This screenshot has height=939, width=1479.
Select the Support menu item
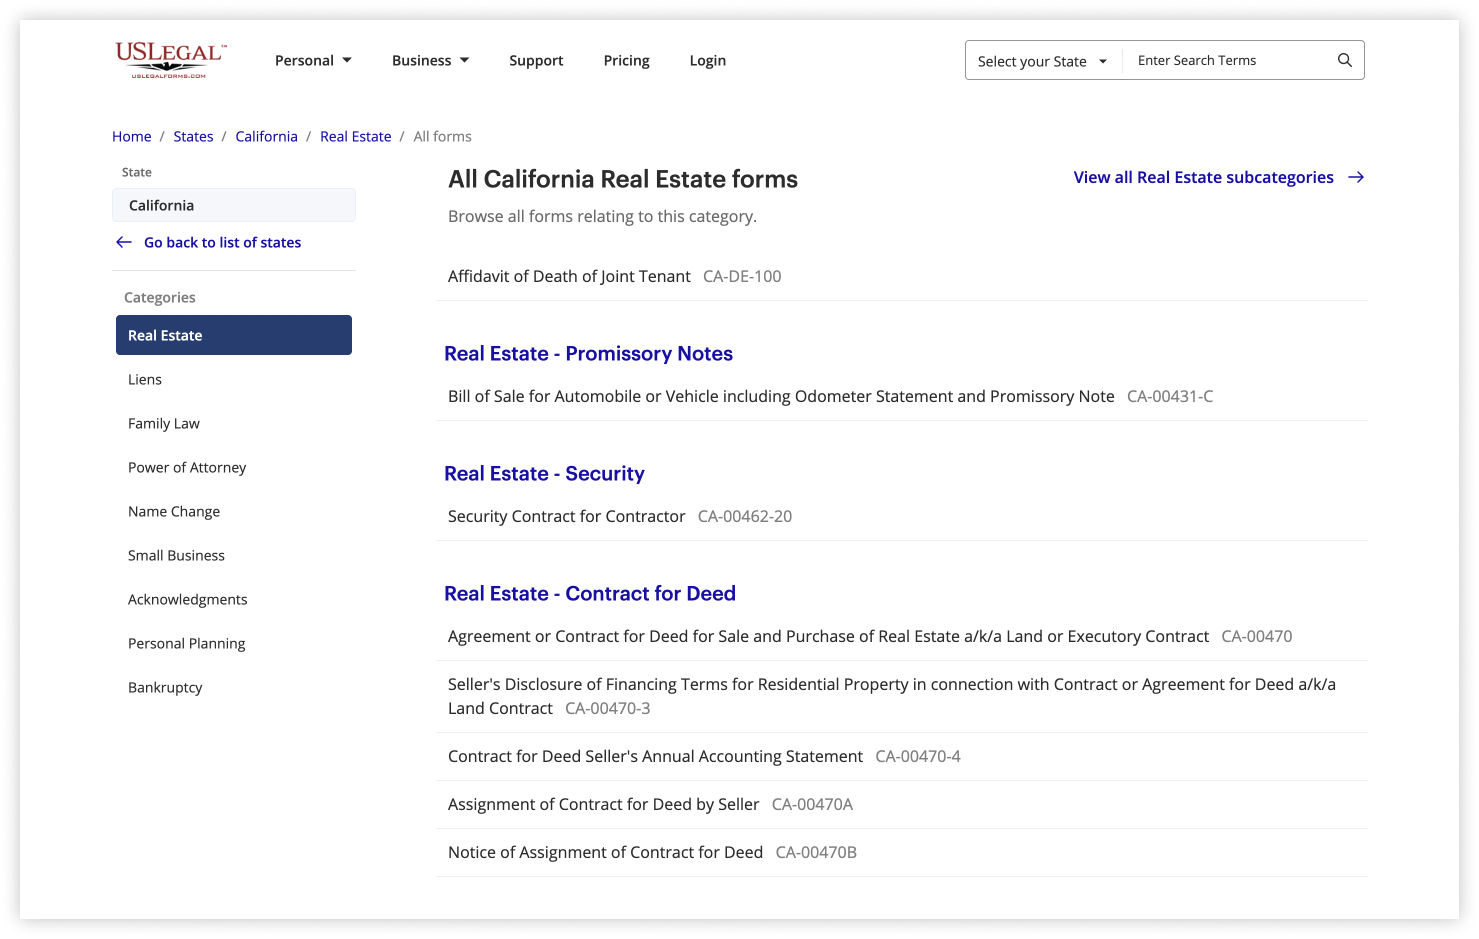(x=536, y=60)
